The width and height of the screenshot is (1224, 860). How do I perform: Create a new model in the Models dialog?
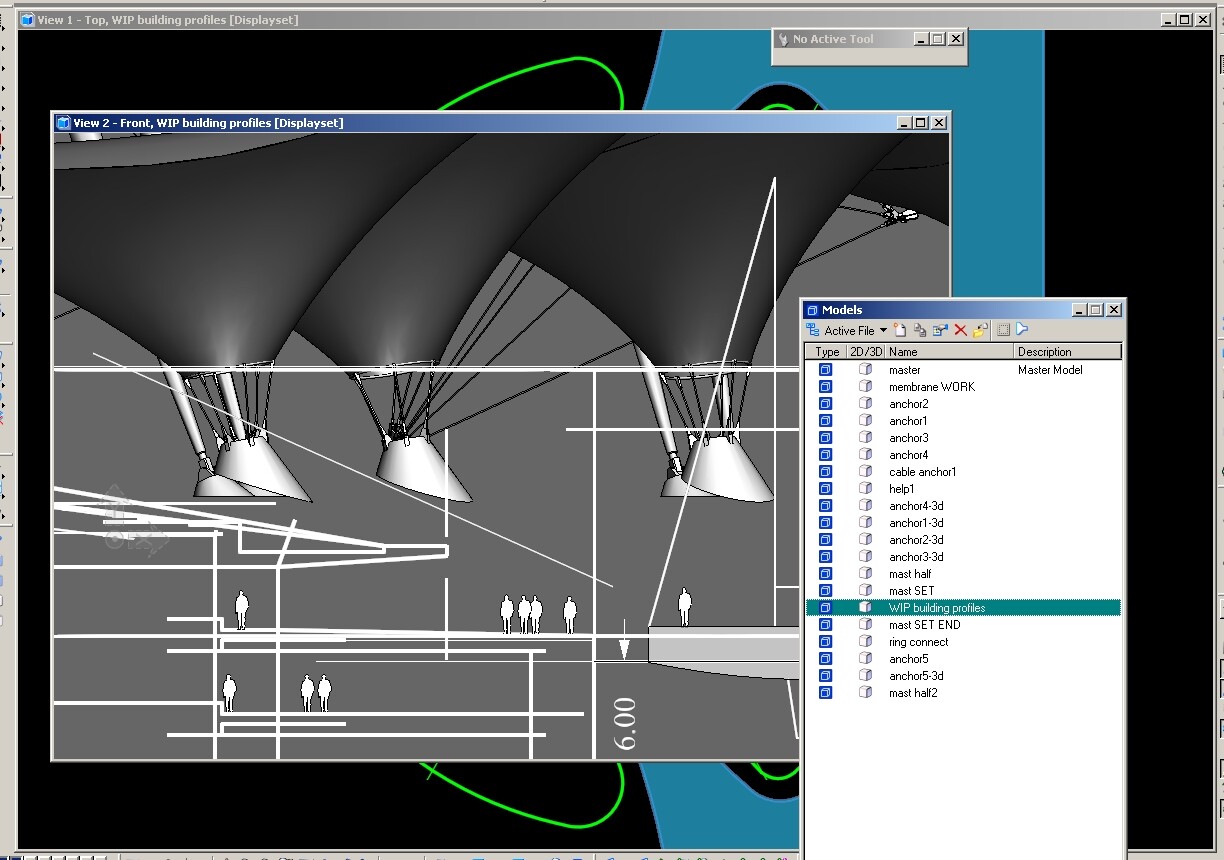[x=899, y=330]
